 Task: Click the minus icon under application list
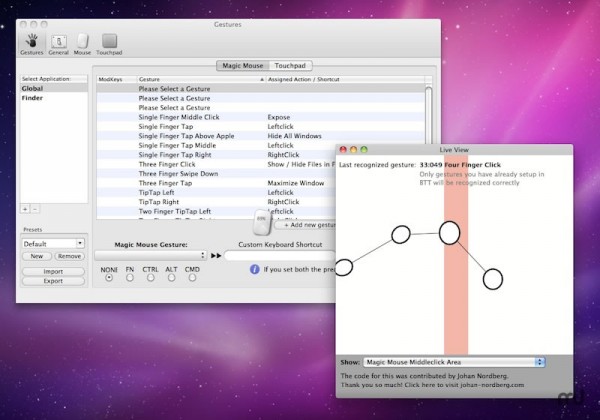coord(35,208)
